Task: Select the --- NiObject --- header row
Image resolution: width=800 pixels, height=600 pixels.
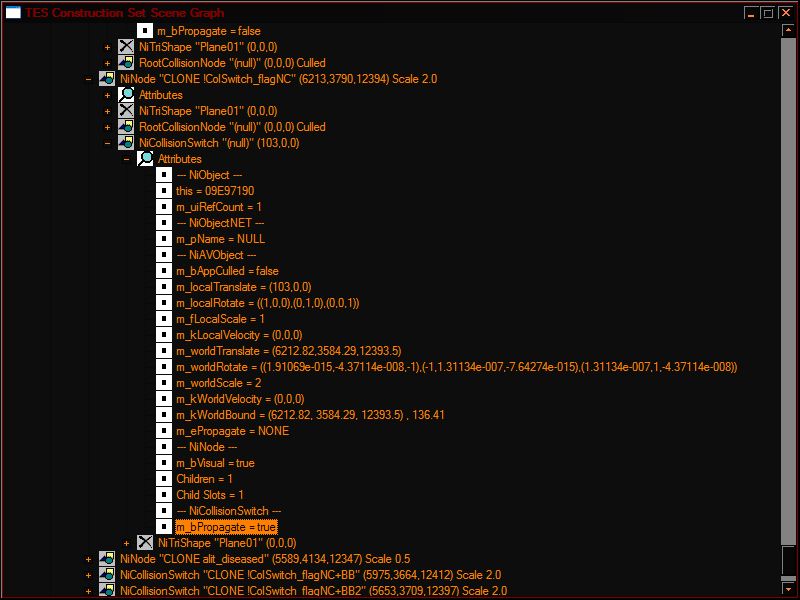Action: coord(209,174)
